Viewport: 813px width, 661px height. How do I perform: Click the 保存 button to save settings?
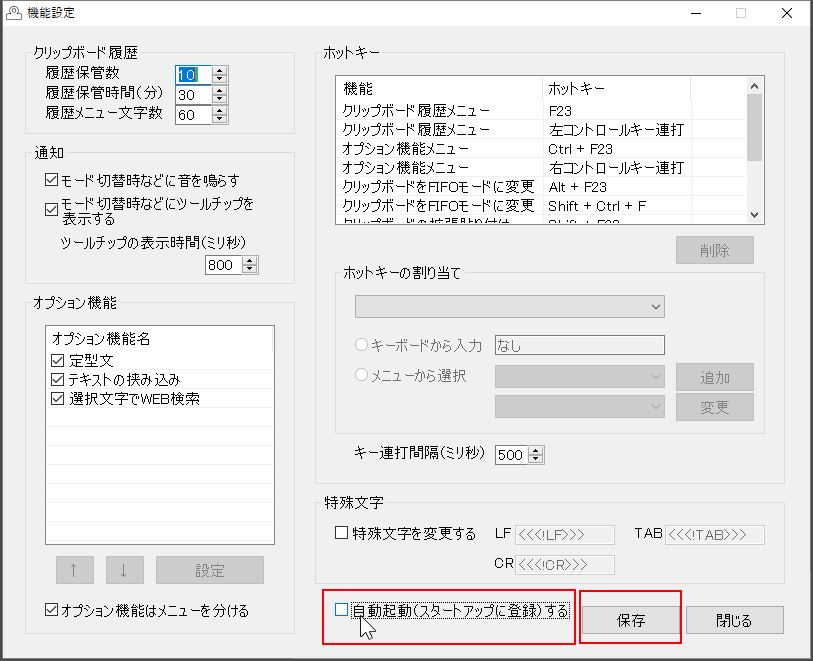pyautogui.click(x=630, y=620)
